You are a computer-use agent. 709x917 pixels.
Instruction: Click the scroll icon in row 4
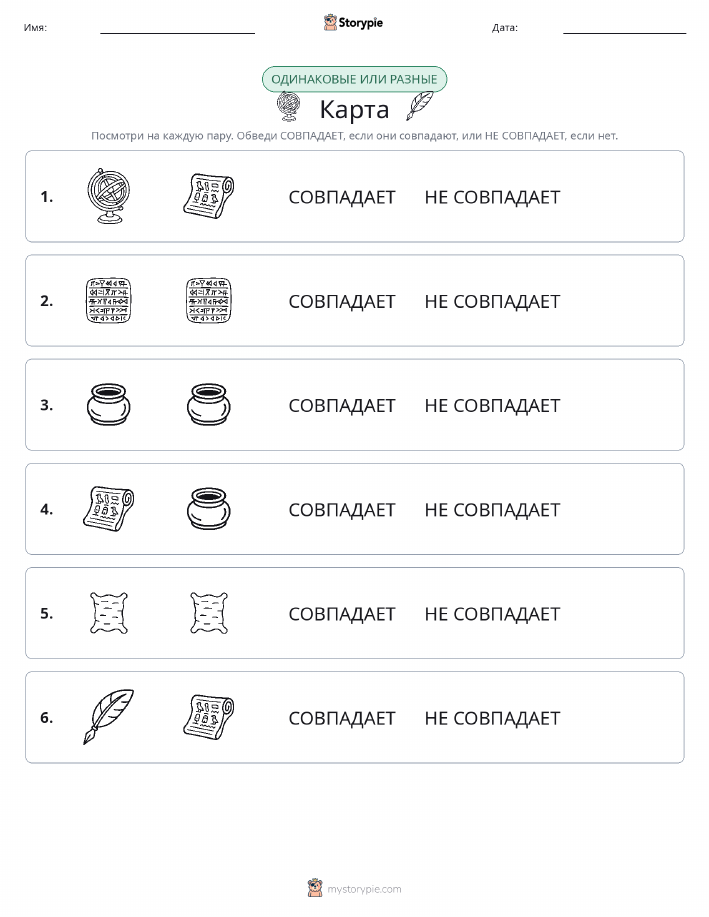(x=108, y=509)
